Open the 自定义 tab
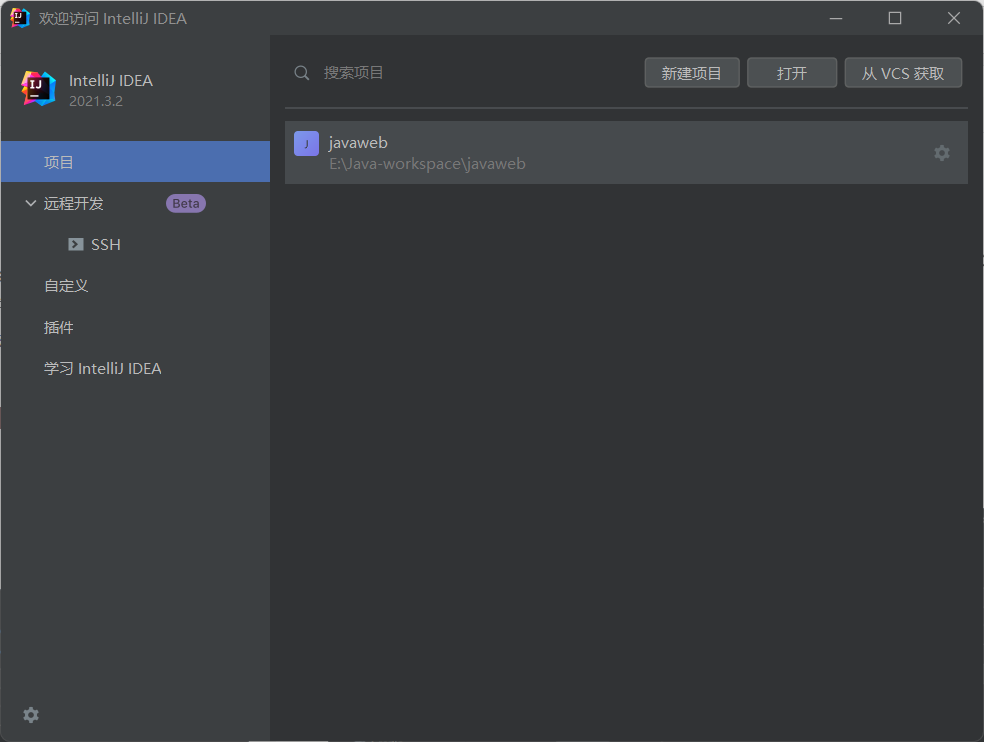The height and width of the screenshot is (742, 984). [66, 286]
